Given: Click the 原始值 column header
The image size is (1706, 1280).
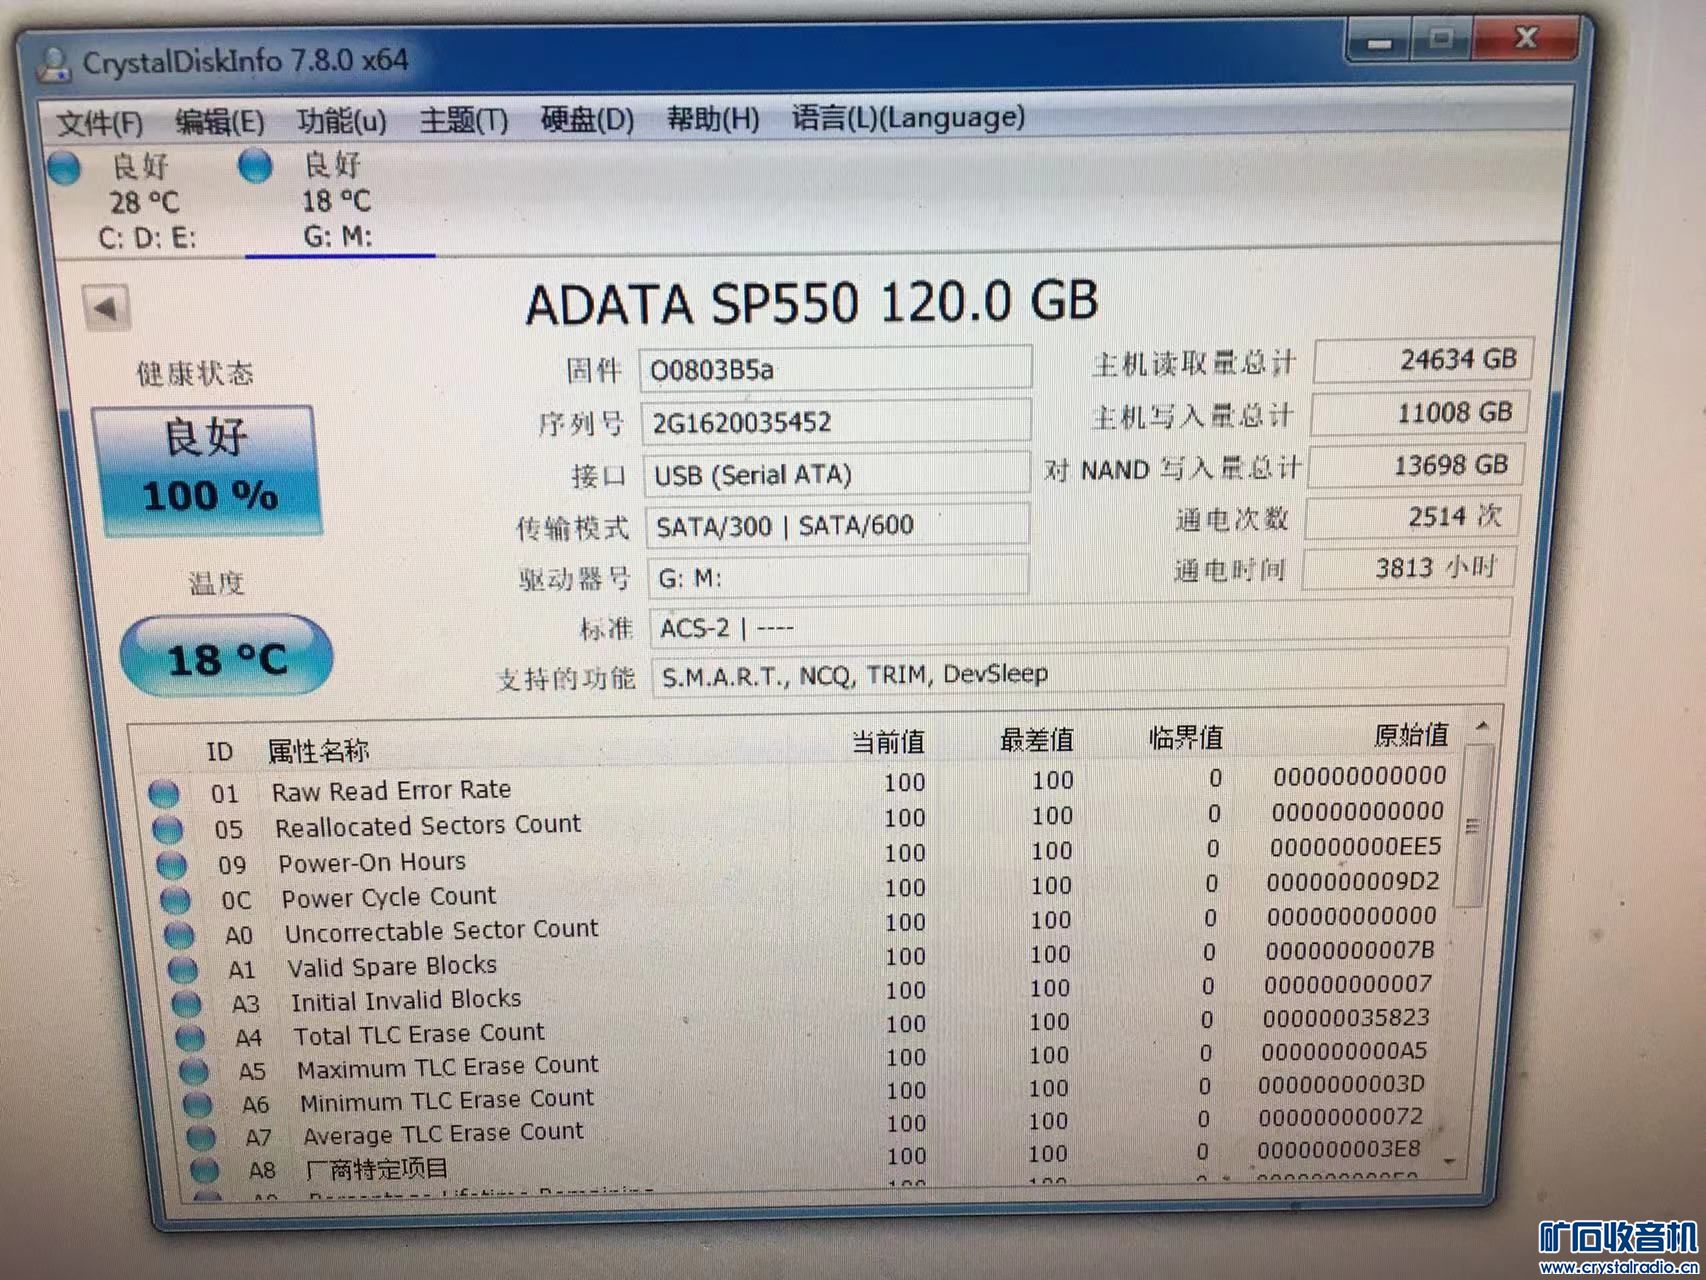Looking at the screenshot, I should click(1411, 735).
